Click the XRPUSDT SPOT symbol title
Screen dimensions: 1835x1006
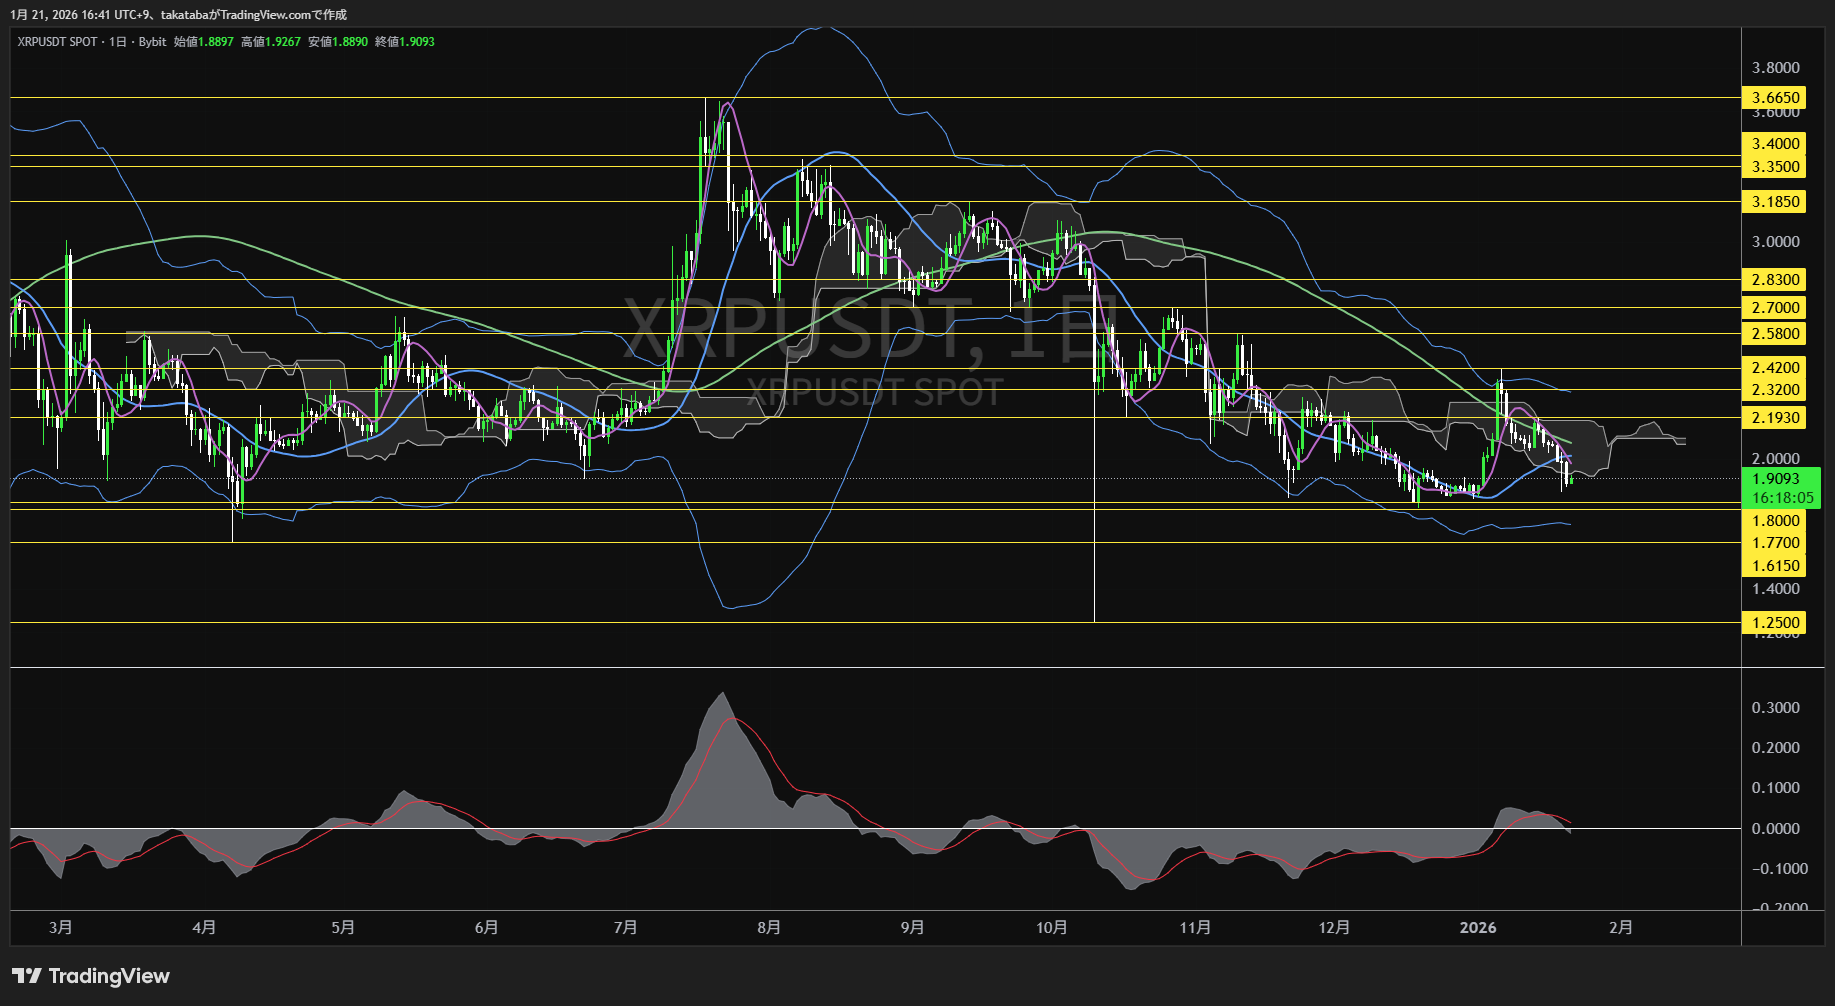(x=57, y=42)
